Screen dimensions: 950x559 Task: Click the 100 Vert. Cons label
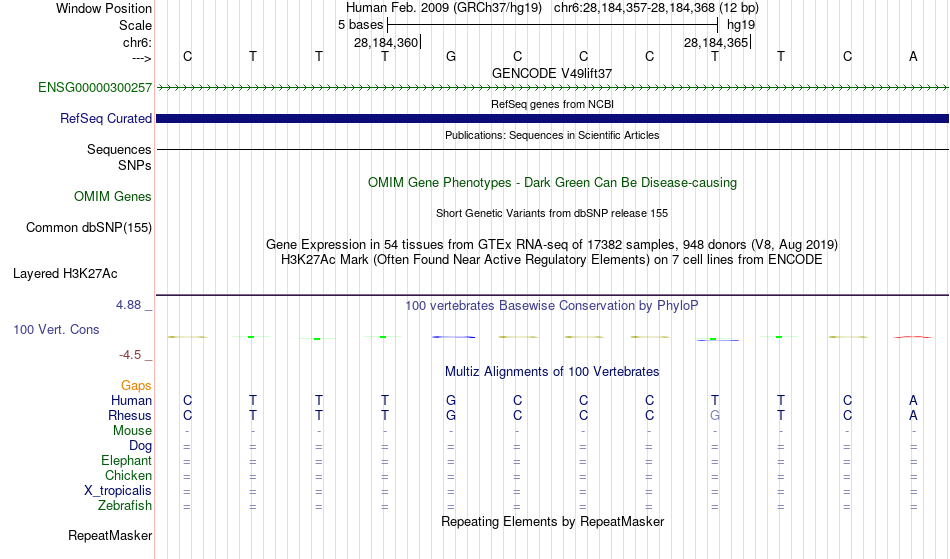[x=56, y=329]
